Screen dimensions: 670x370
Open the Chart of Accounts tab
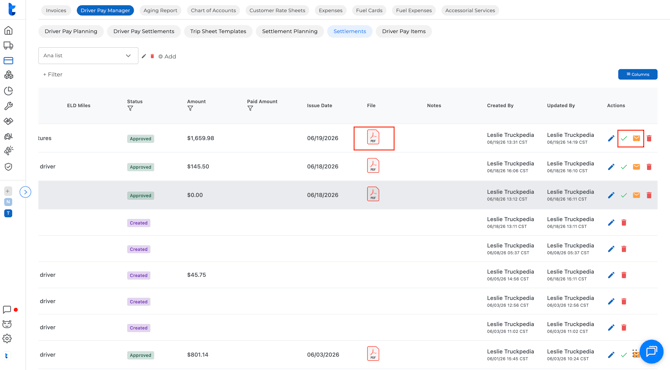point(213,10)
